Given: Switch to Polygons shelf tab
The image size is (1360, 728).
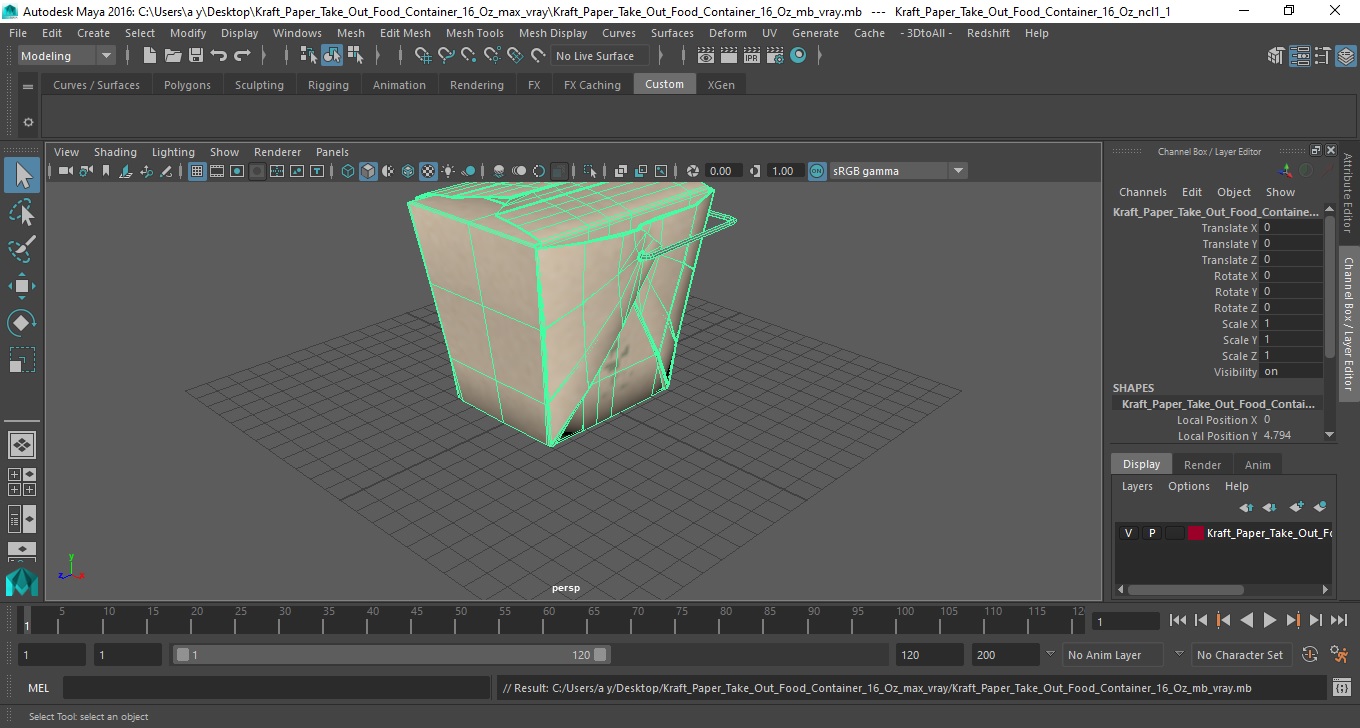Looking at the screenshot, I should pos(187,85).
